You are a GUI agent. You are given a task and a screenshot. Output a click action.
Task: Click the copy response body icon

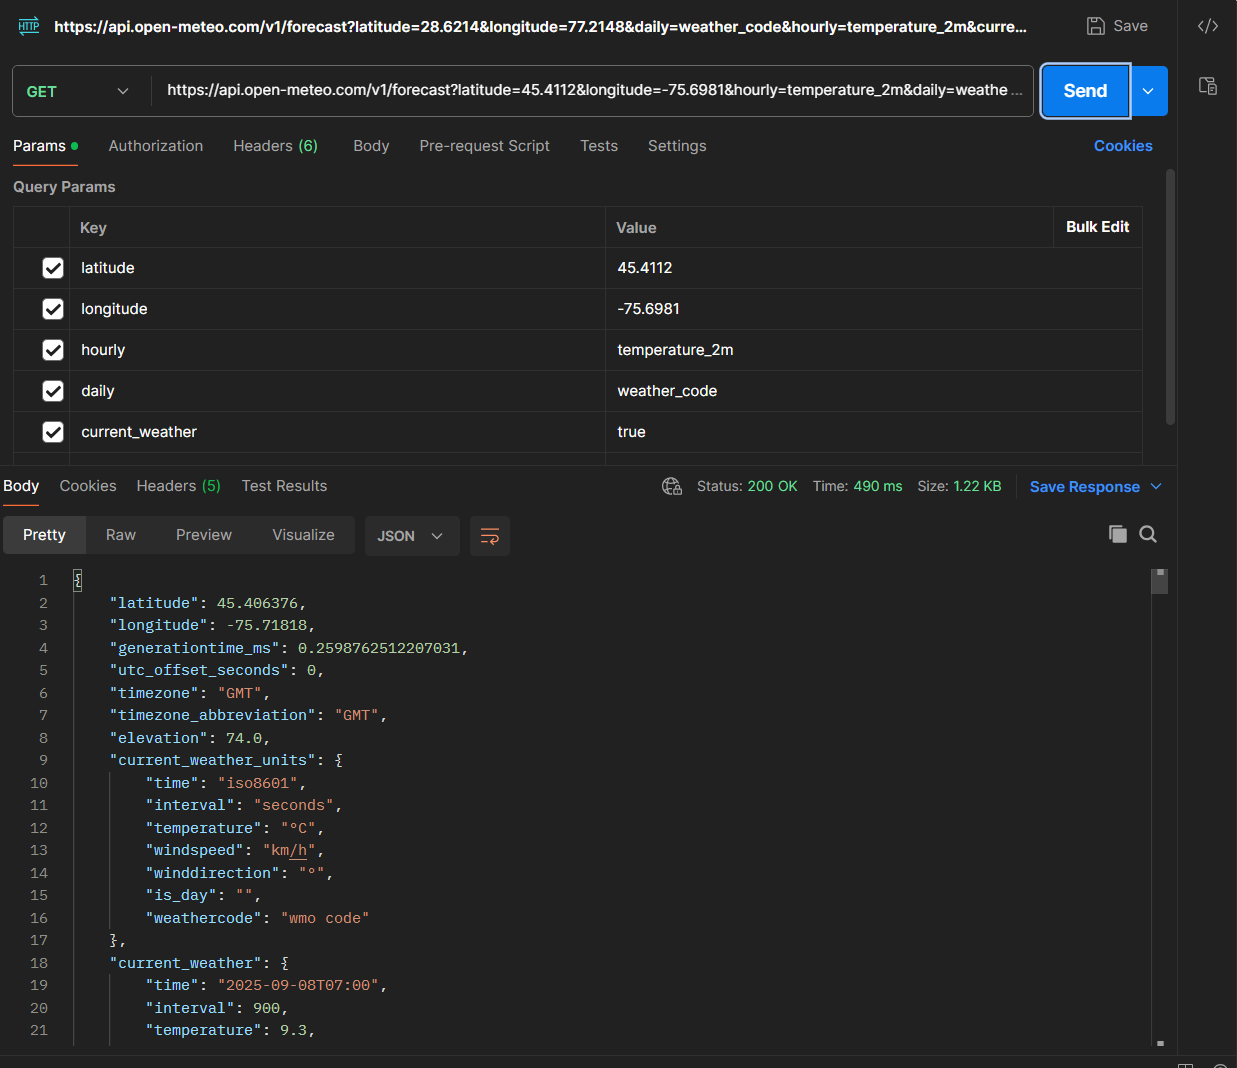coord(1117,534)
